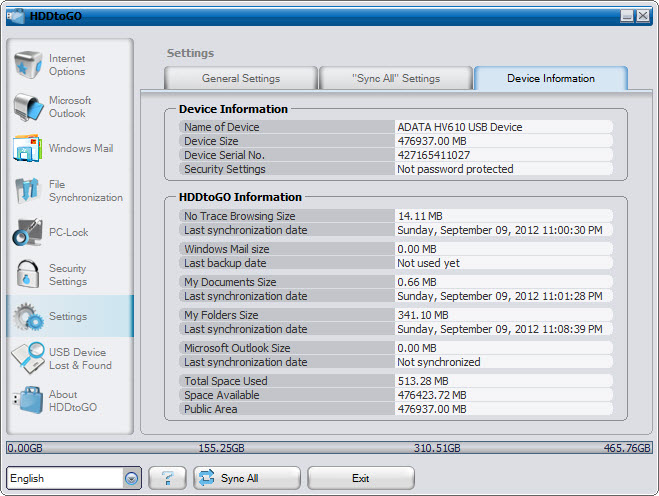The height and width of the screenshot is (496, 659).
Task: Click the HDDtoGO title bar app icon
Action: point(16,16)
